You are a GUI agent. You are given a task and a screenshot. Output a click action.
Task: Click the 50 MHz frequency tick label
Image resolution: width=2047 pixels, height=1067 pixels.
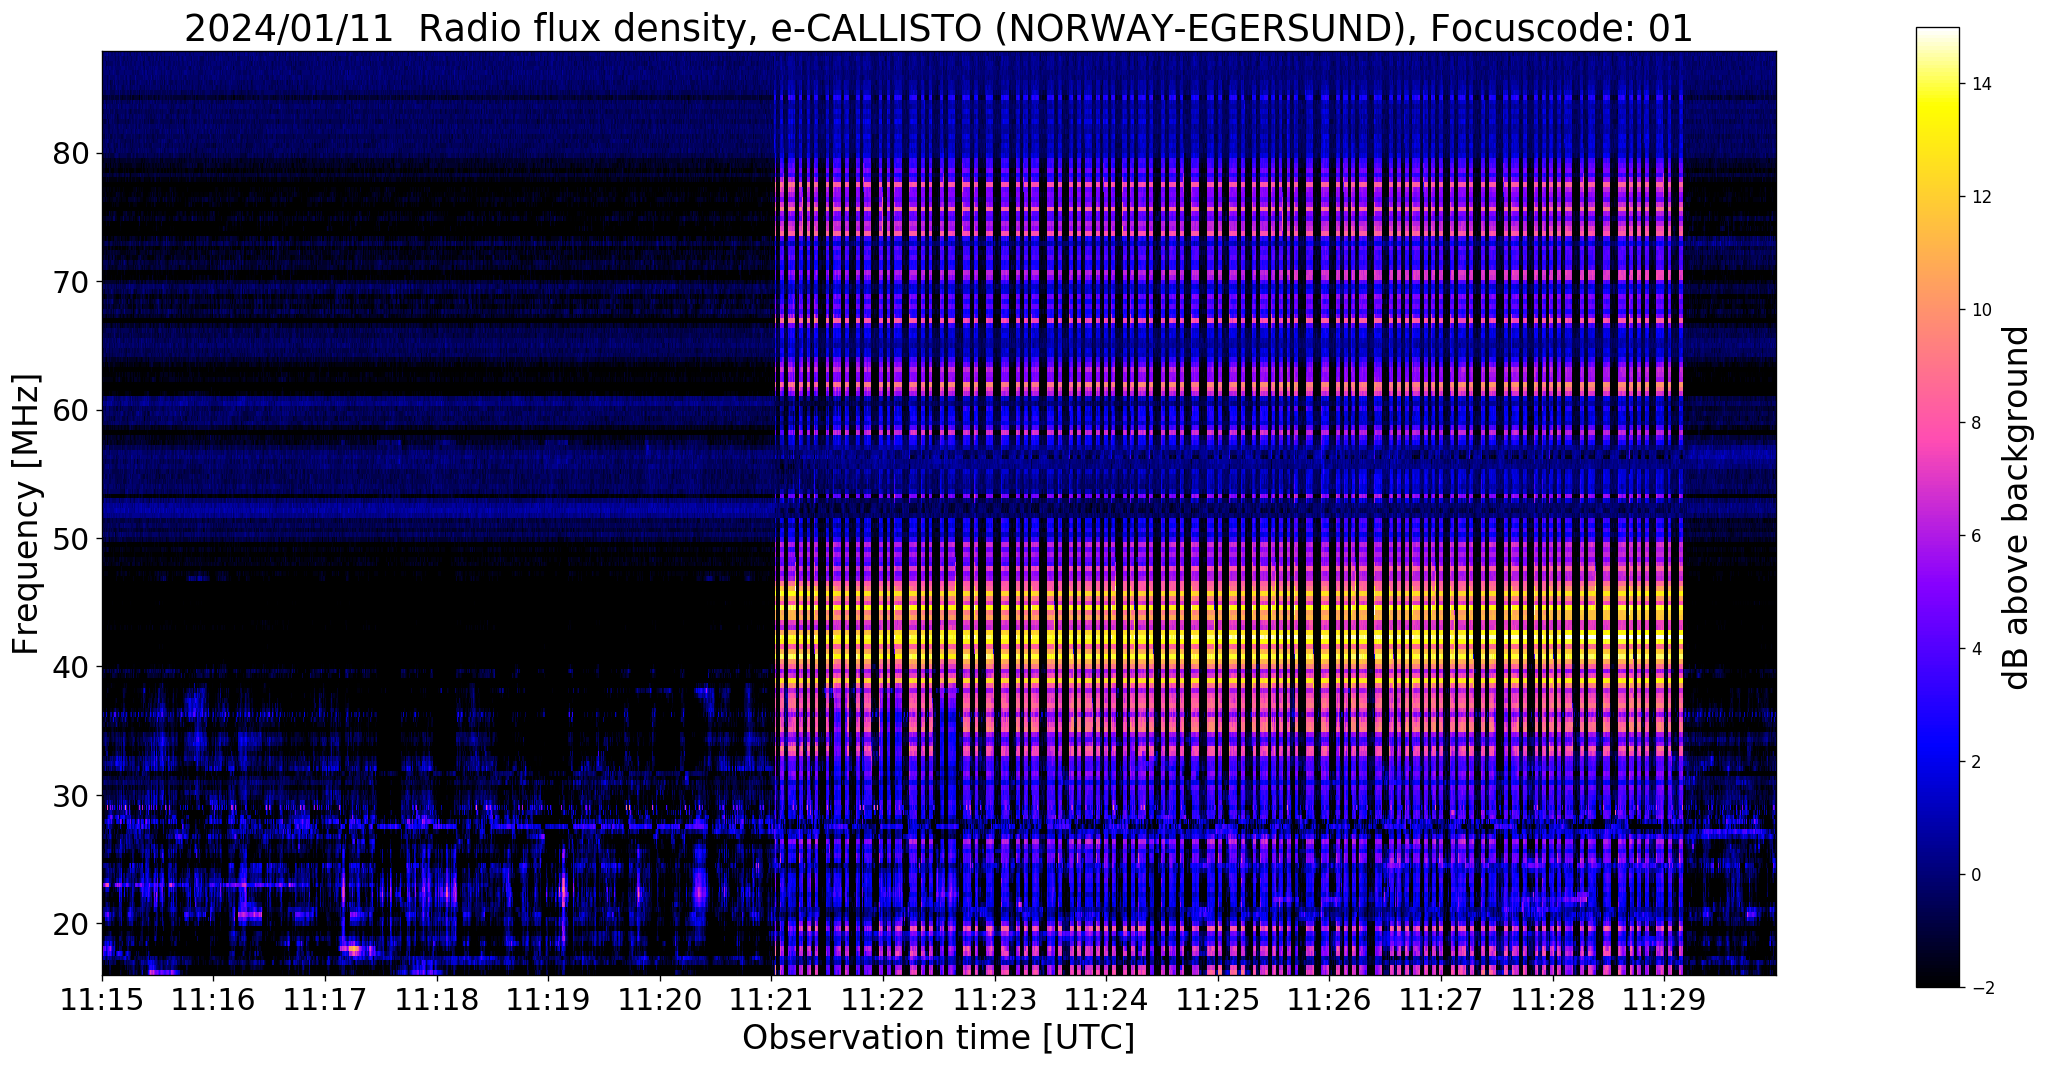click(x=70, y=539)
